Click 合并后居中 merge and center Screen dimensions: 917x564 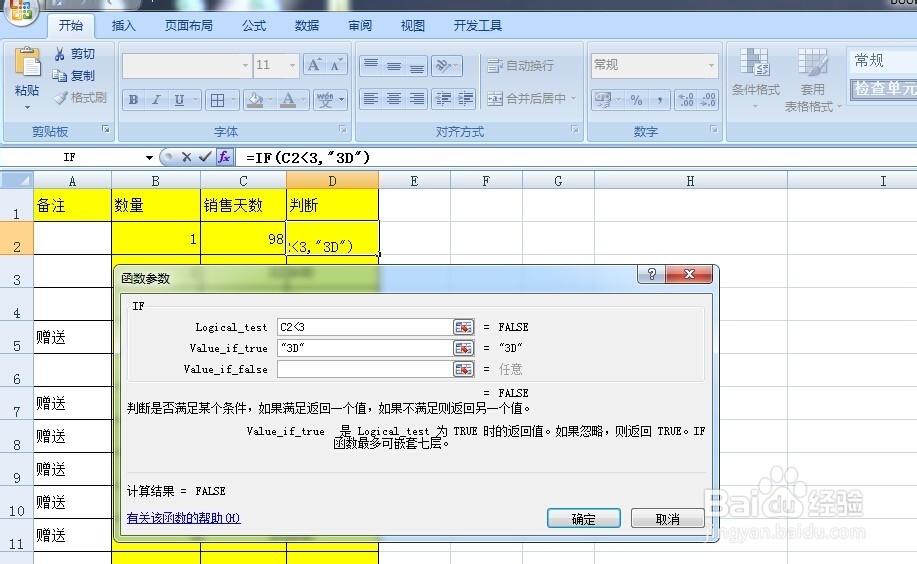(526, 99)
